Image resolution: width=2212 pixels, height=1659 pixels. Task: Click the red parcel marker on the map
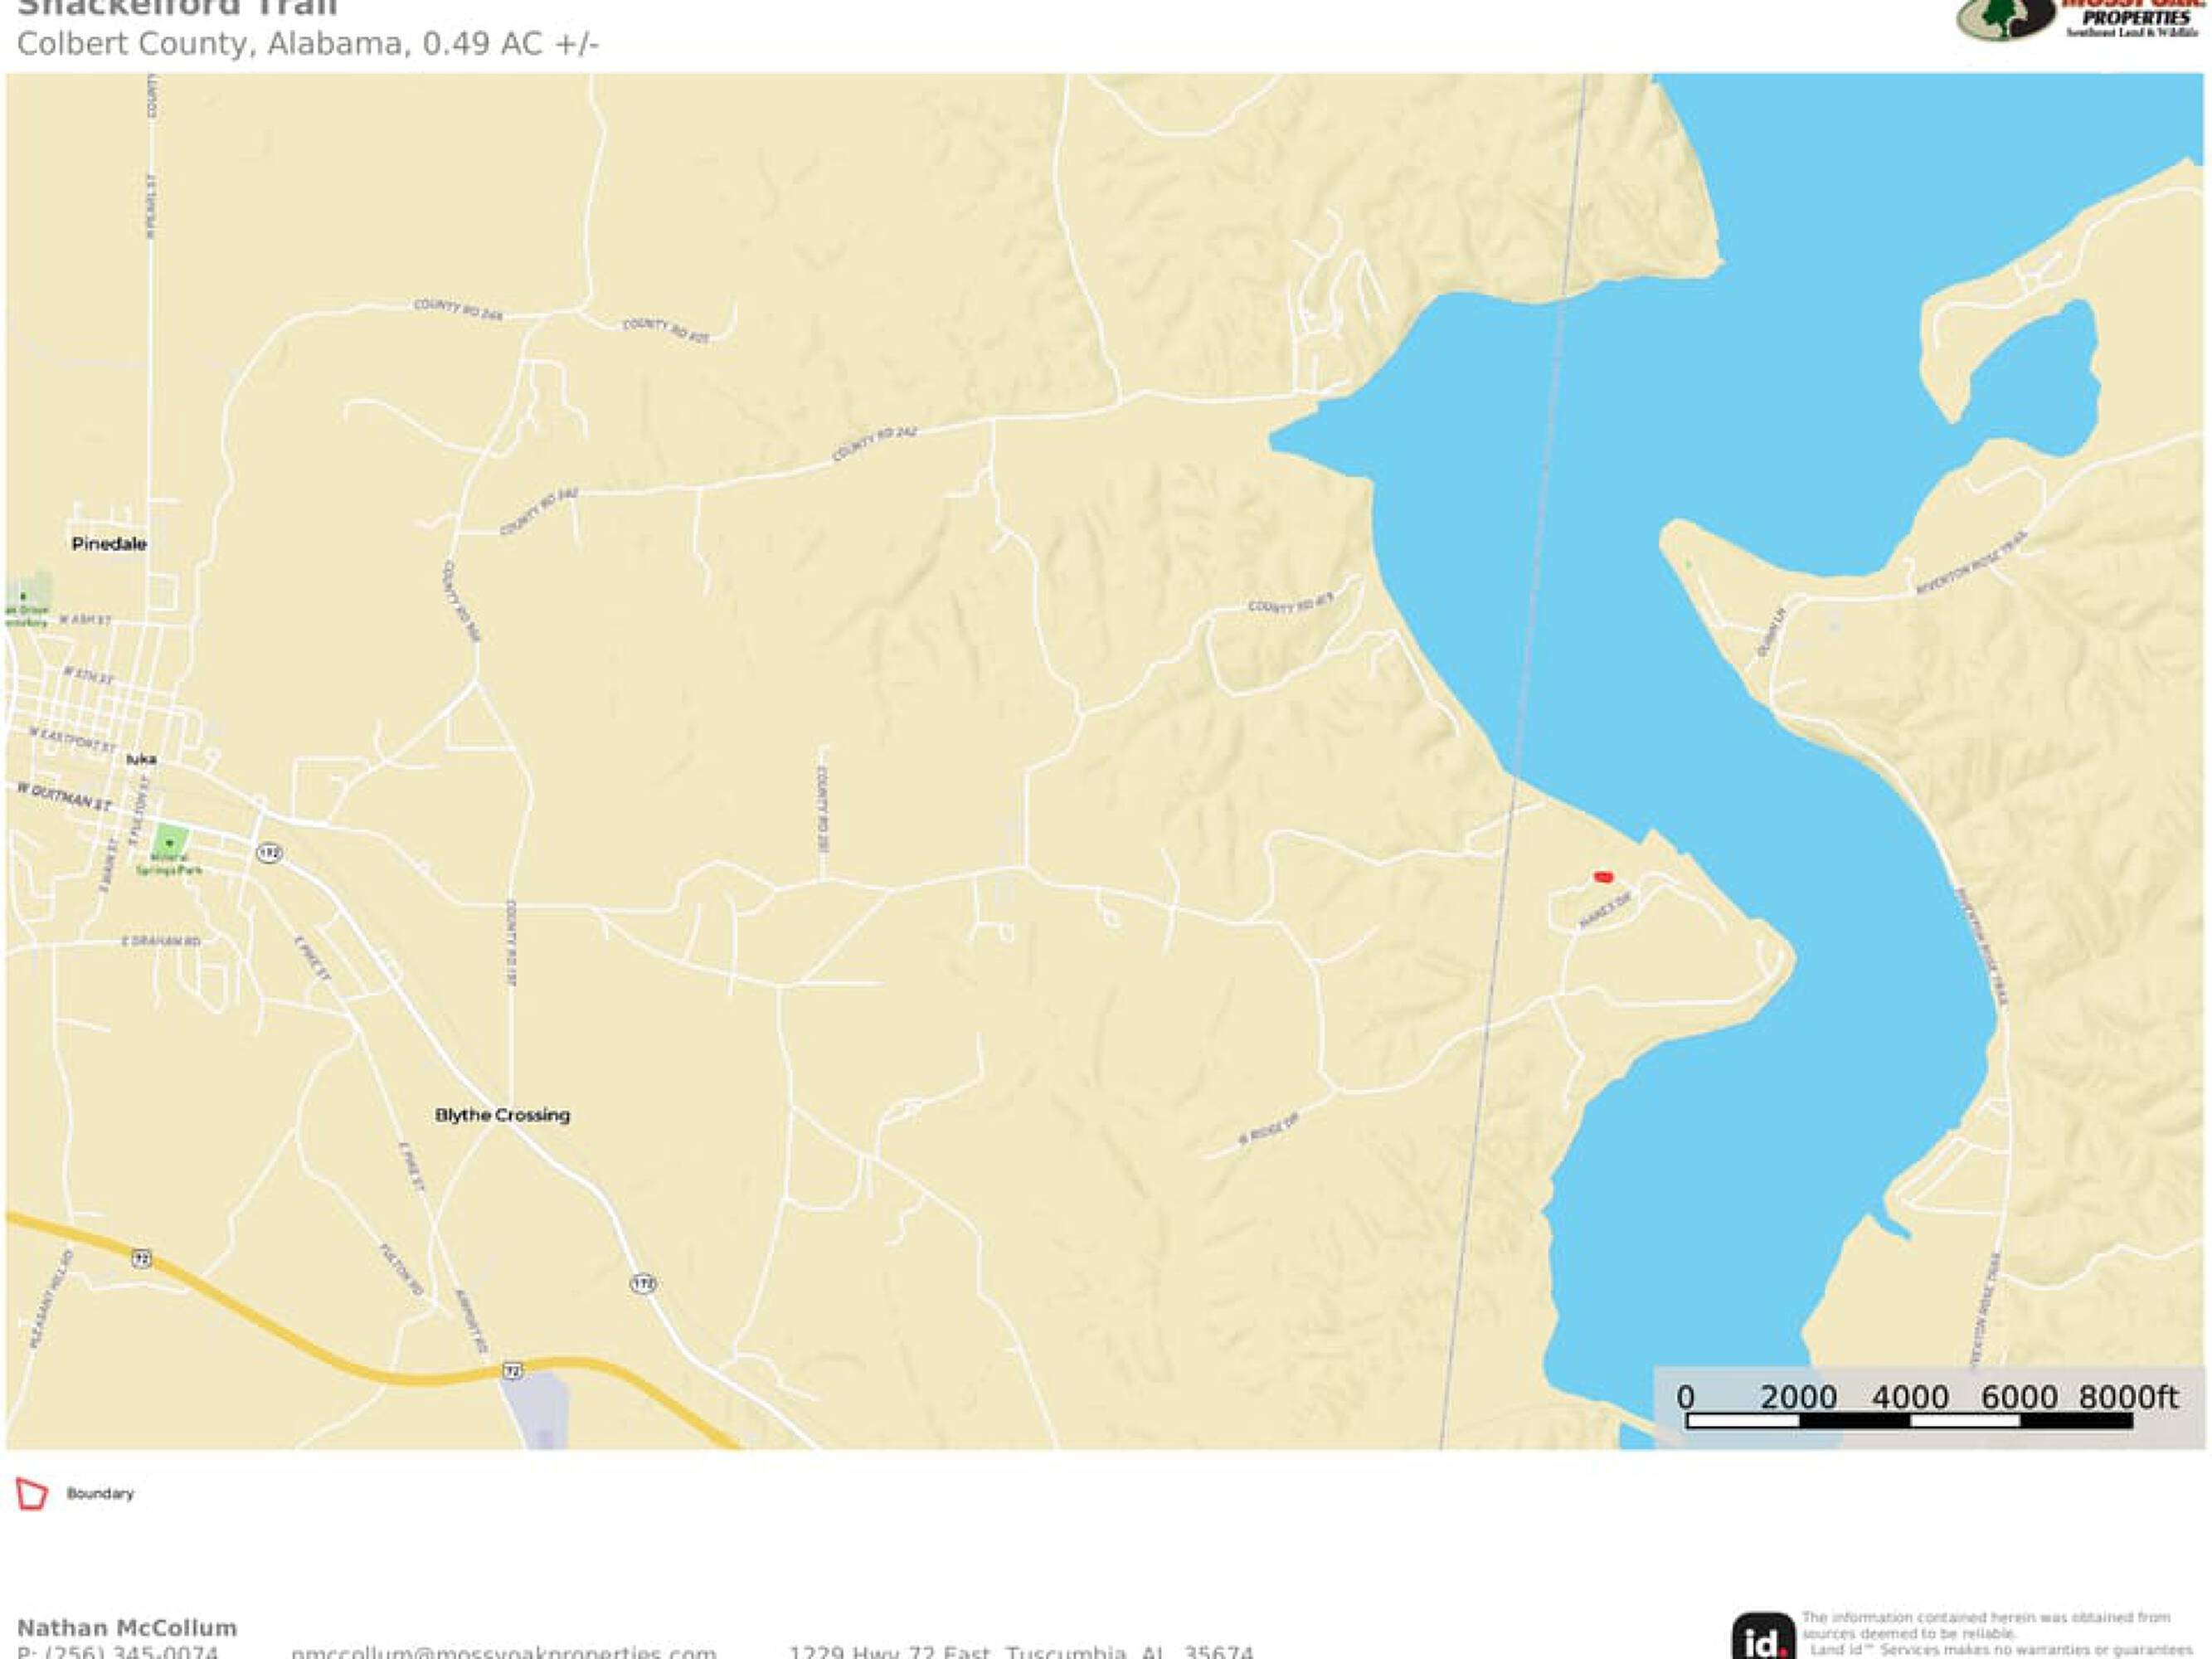click(1603, 877)
